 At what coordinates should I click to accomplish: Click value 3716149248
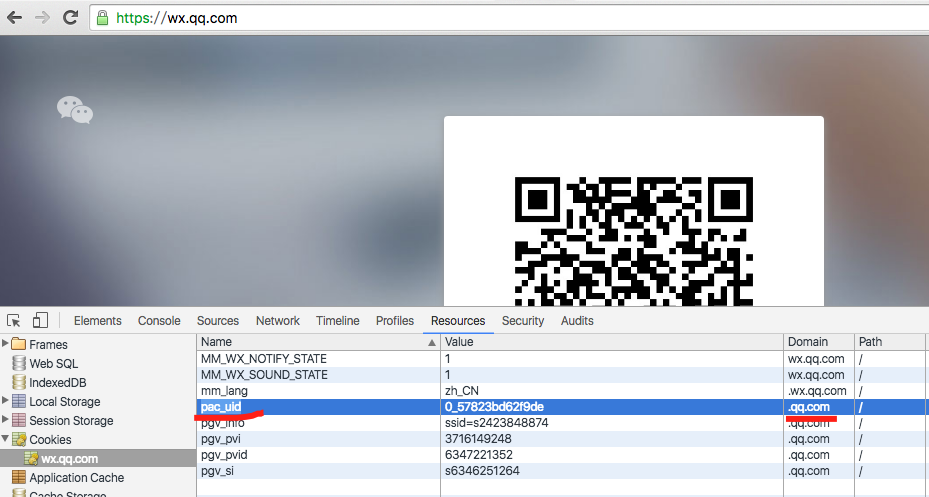tap(478, 439)
